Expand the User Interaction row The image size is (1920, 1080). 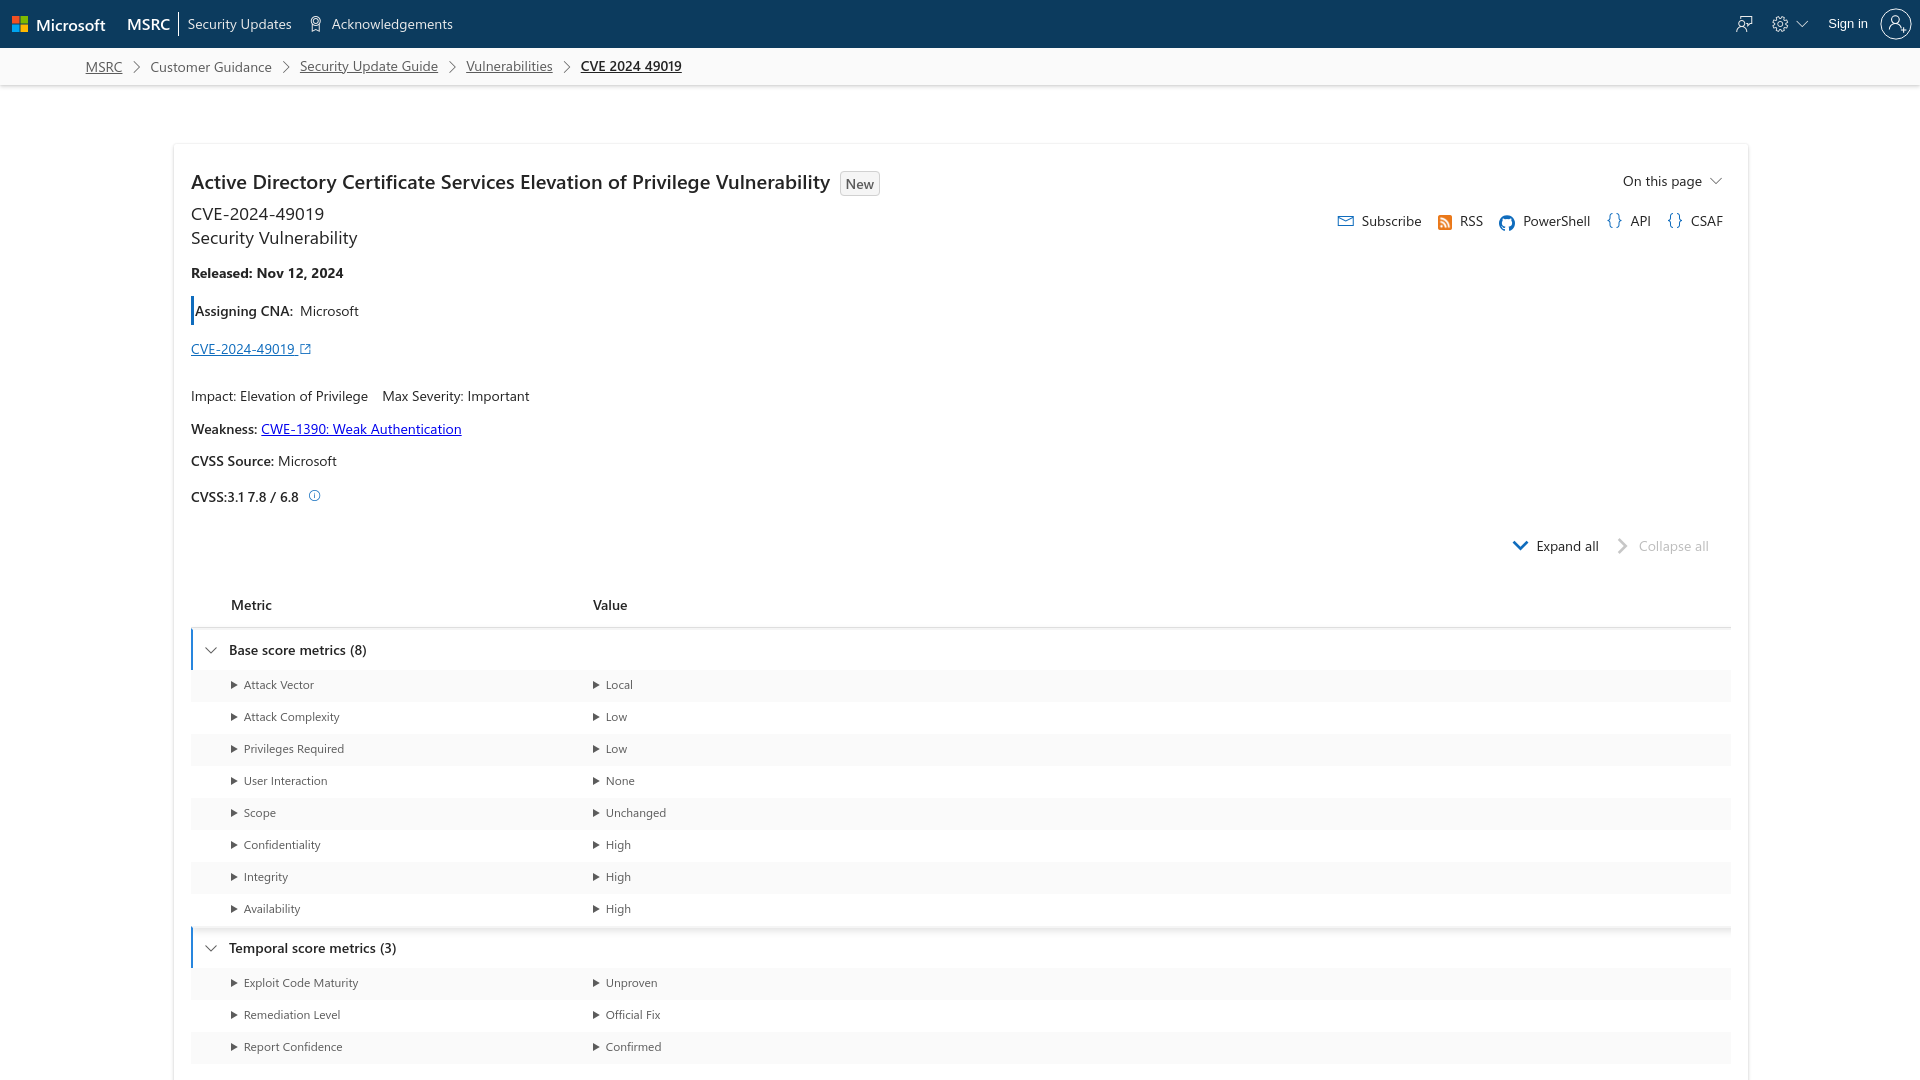[x=234, y=781]
